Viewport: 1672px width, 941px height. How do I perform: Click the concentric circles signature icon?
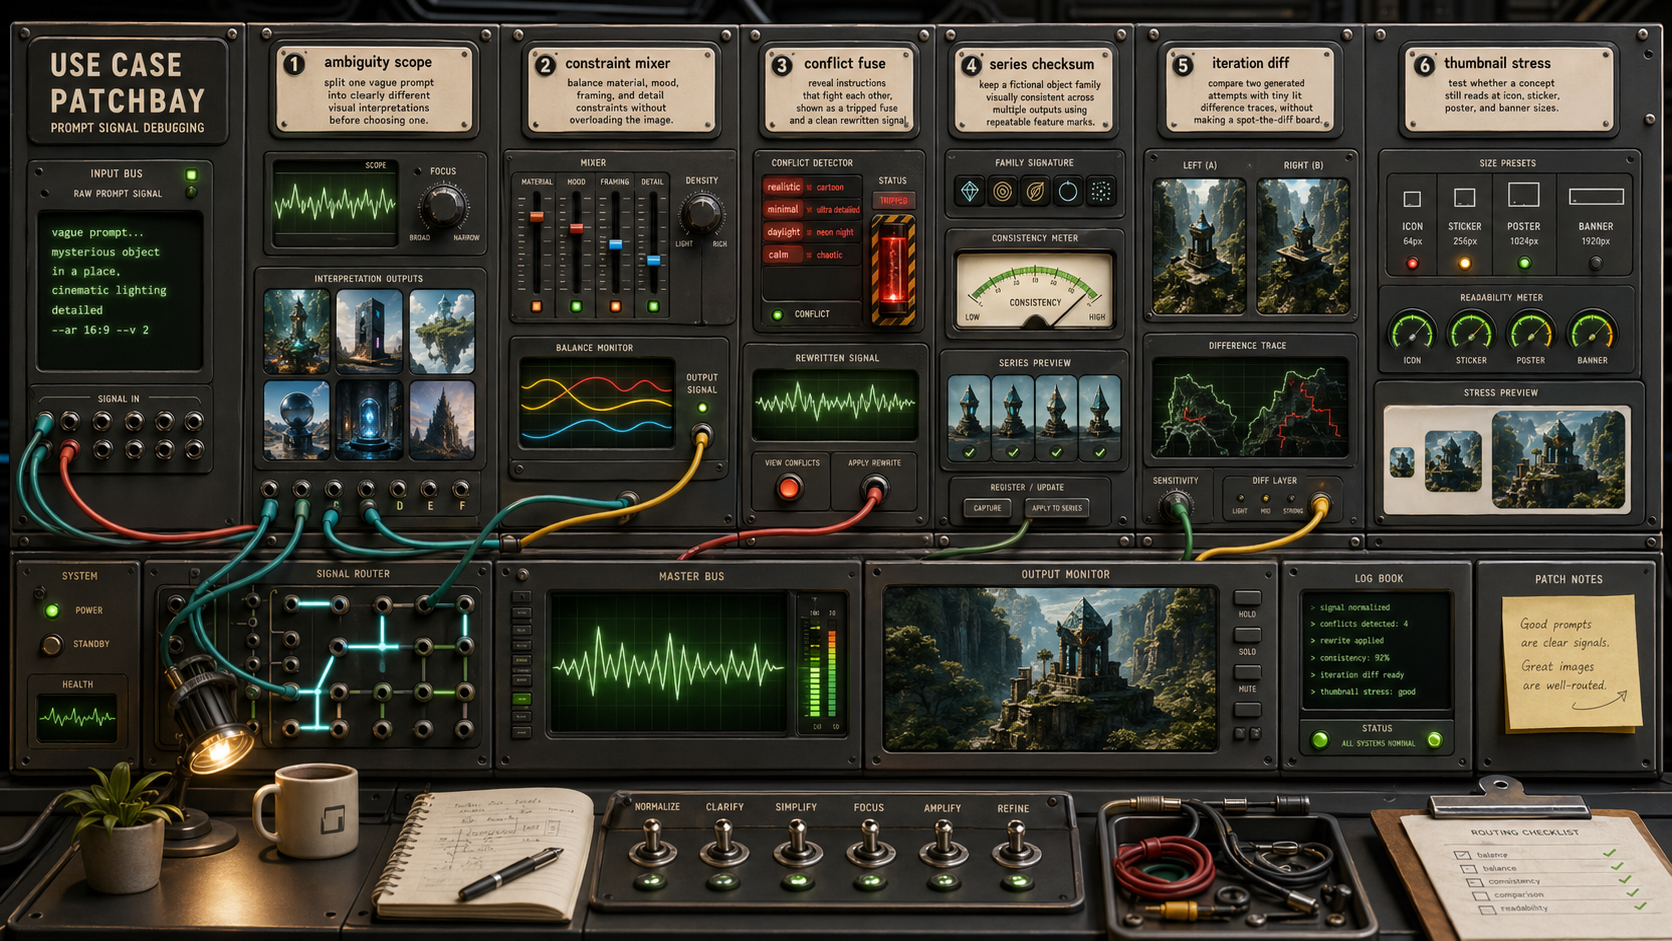pos(1002,191)
